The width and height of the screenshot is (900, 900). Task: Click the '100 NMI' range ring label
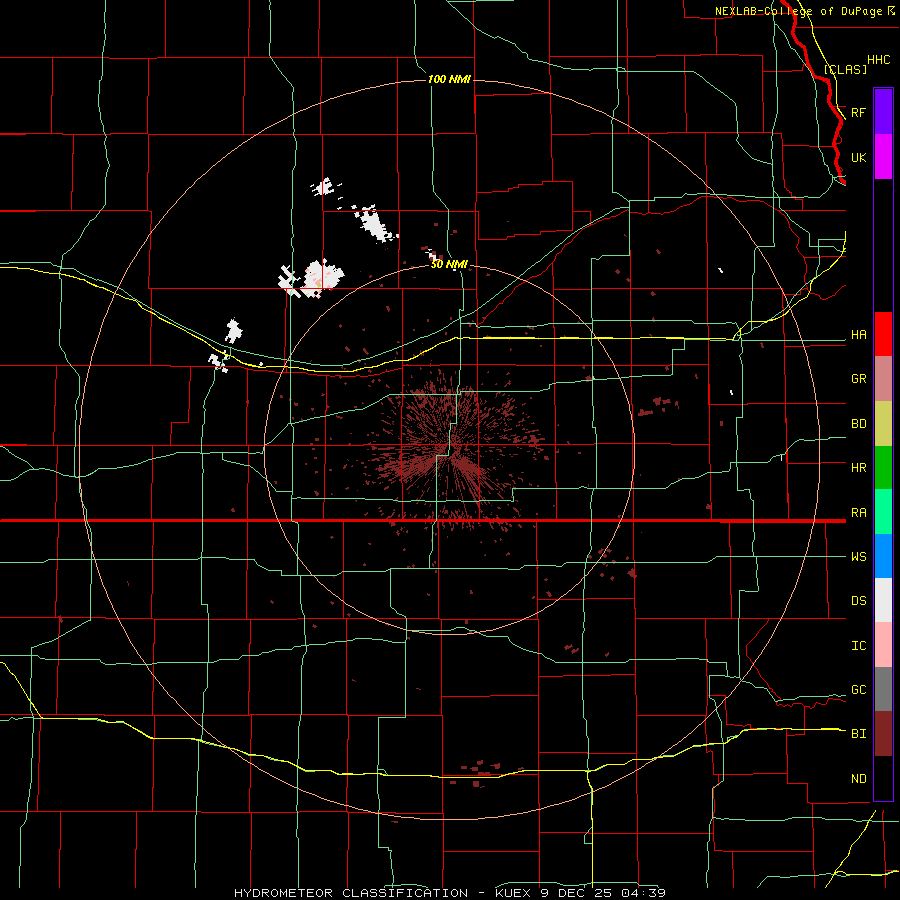(449, 79)
